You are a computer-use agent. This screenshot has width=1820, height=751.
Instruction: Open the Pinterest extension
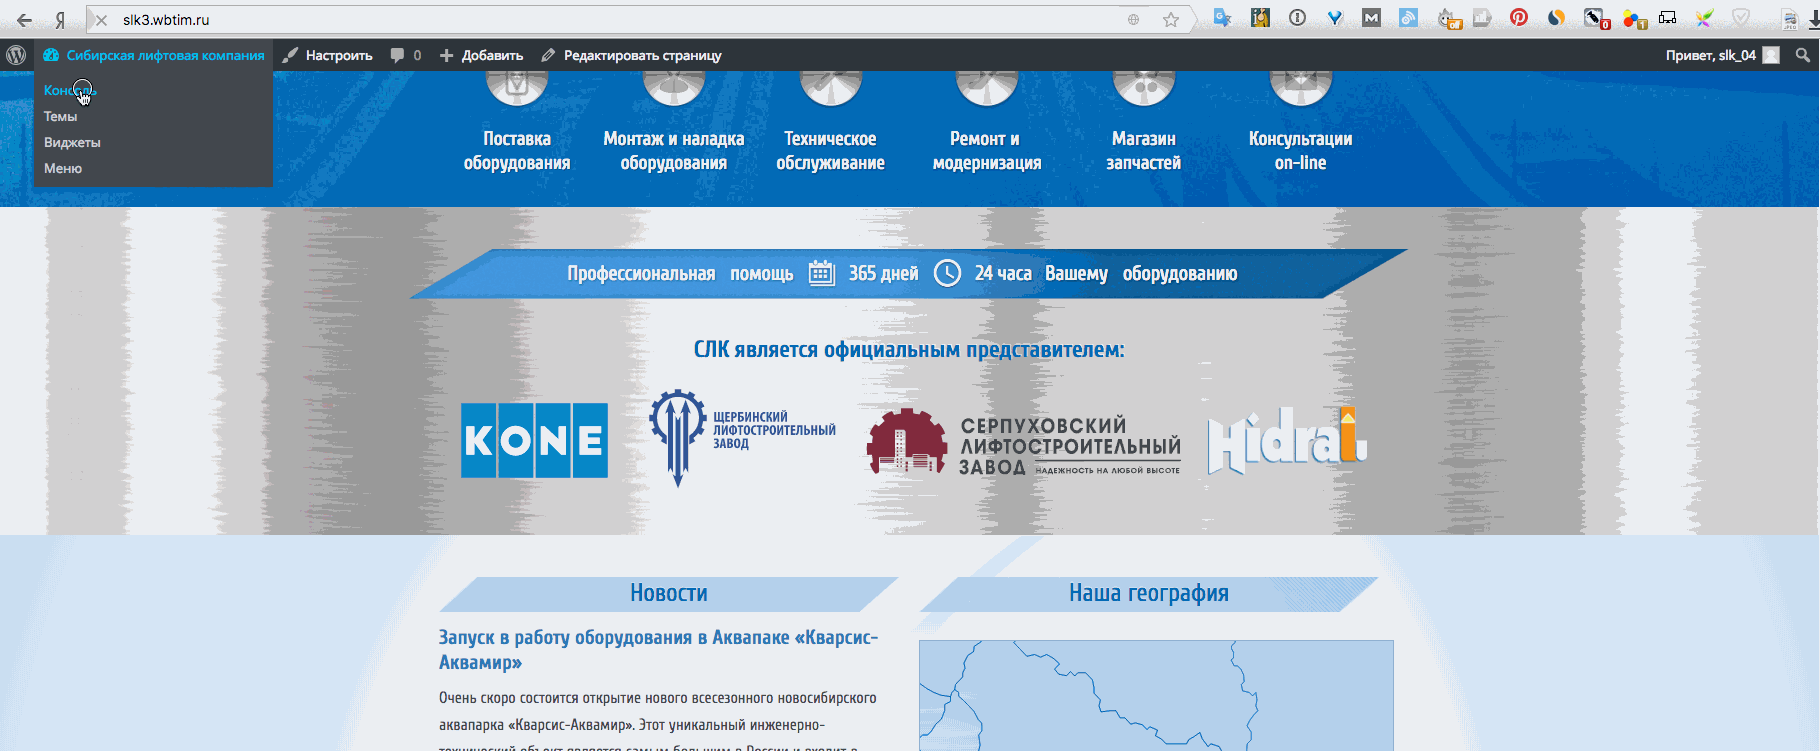click(x=1519, y=17)
